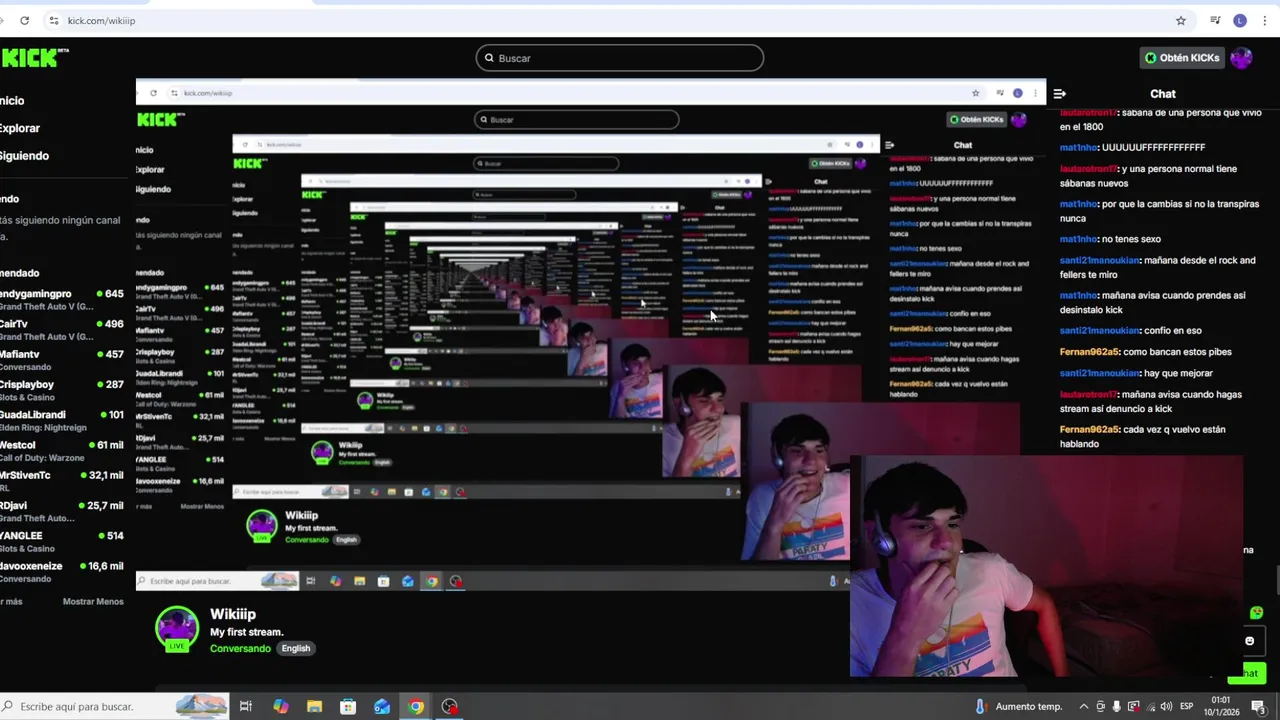Click the Conversando category link

(240, 649)
